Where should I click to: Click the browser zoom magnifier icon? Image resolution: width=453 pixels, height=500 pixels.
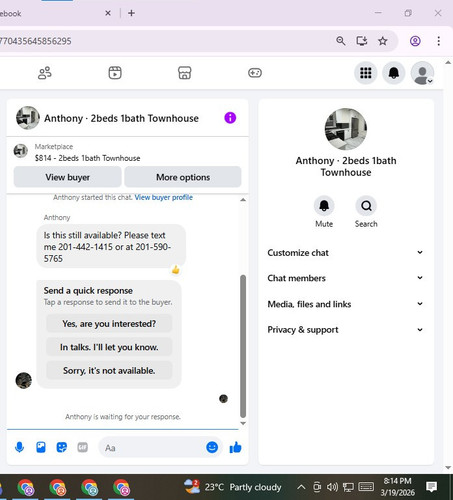pos(340,41)
